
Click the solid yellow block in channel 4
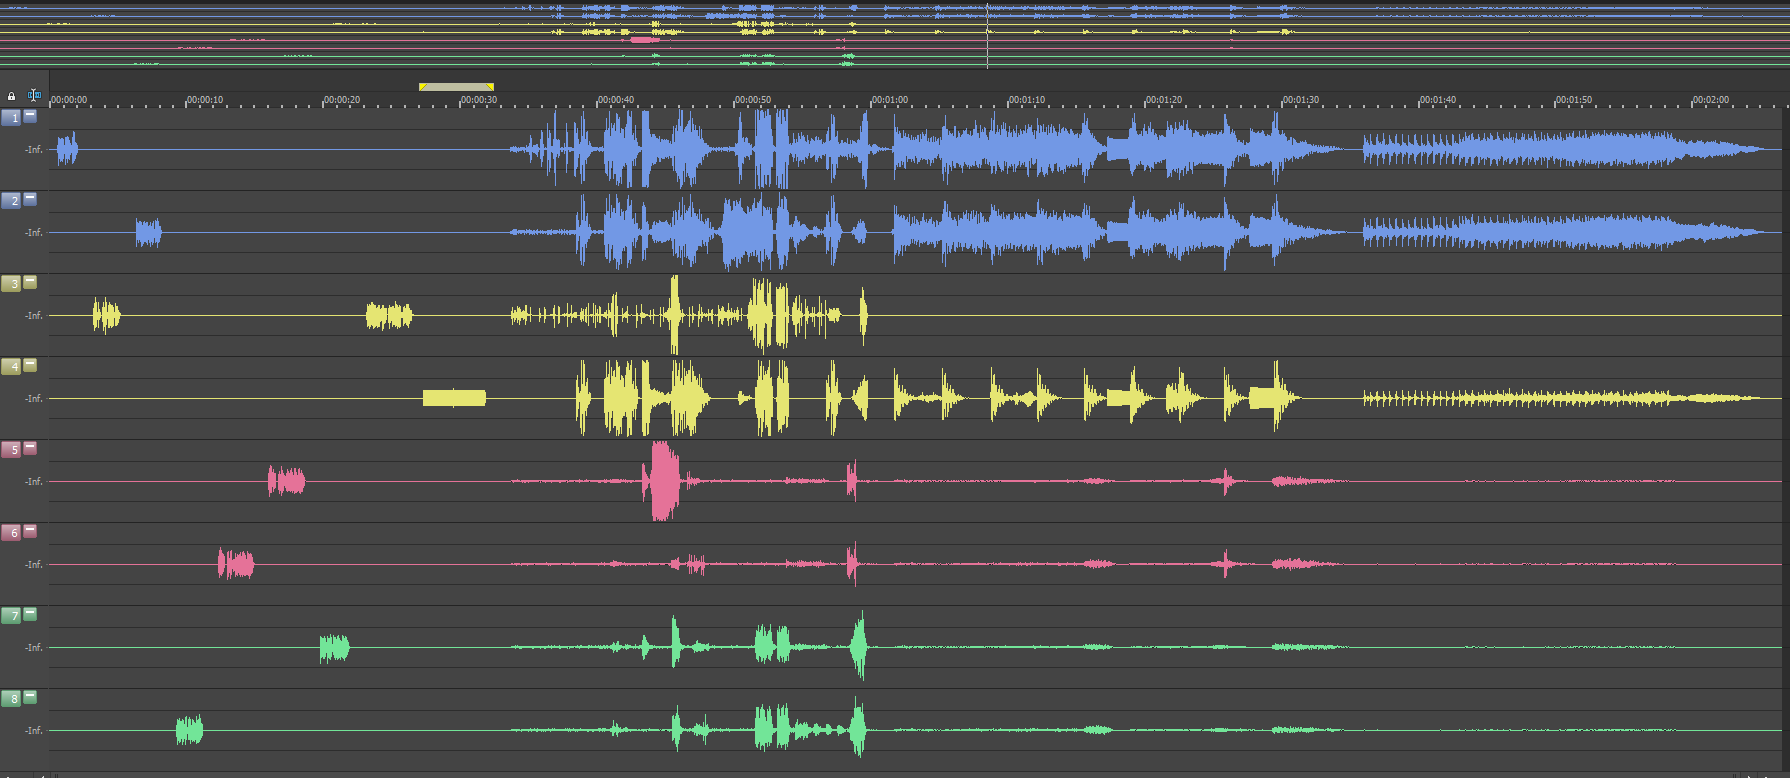point(454,398)
